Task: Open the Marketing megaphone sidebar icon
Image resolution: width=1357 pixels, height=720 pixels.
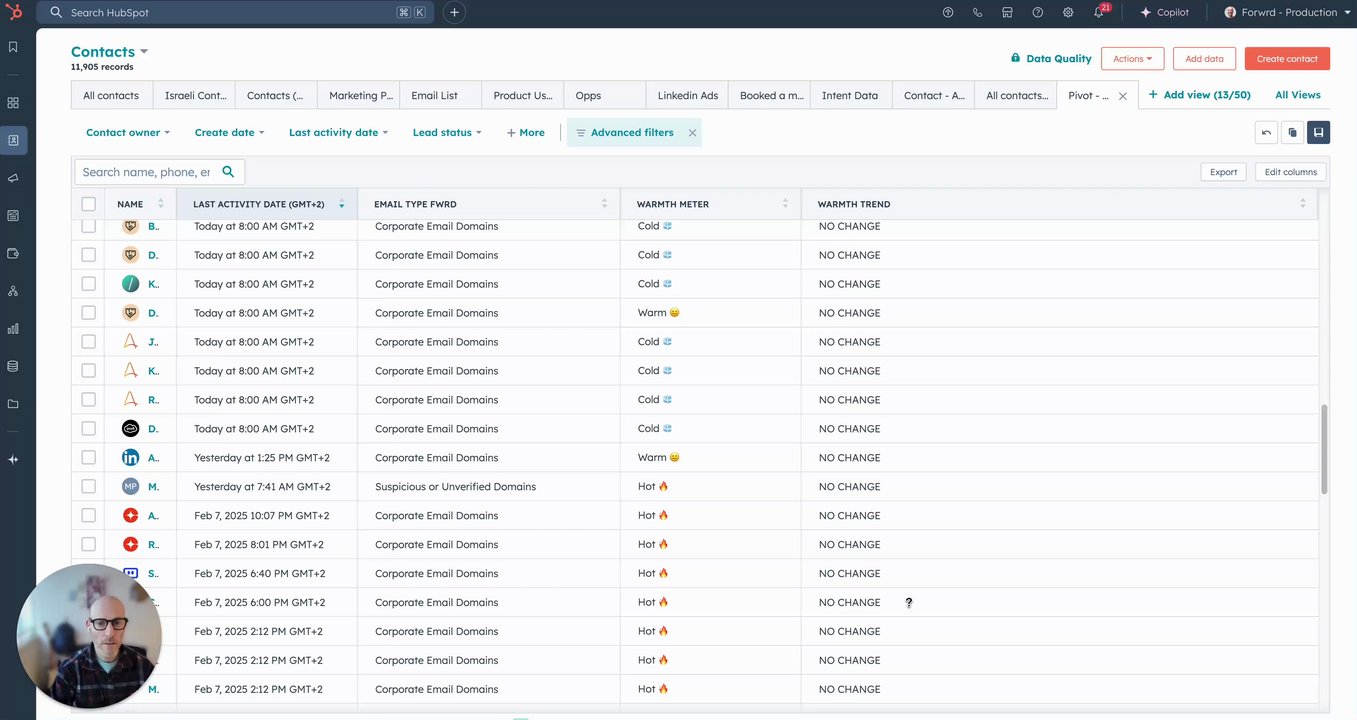Action: point(13,178)
